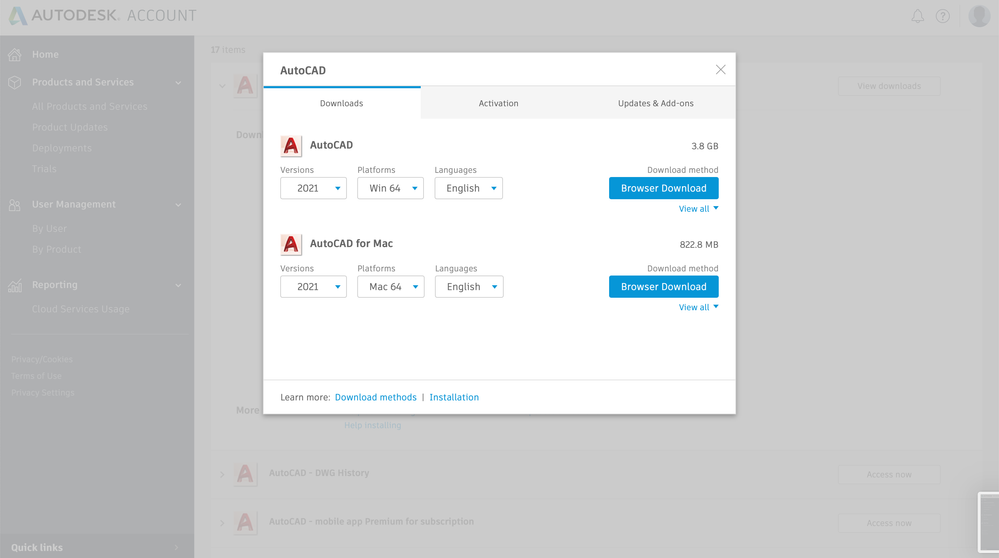Click the AutoCAD - DWG History icon
The width and height of the screenshot is (999, 558).
tap(245, 474)
